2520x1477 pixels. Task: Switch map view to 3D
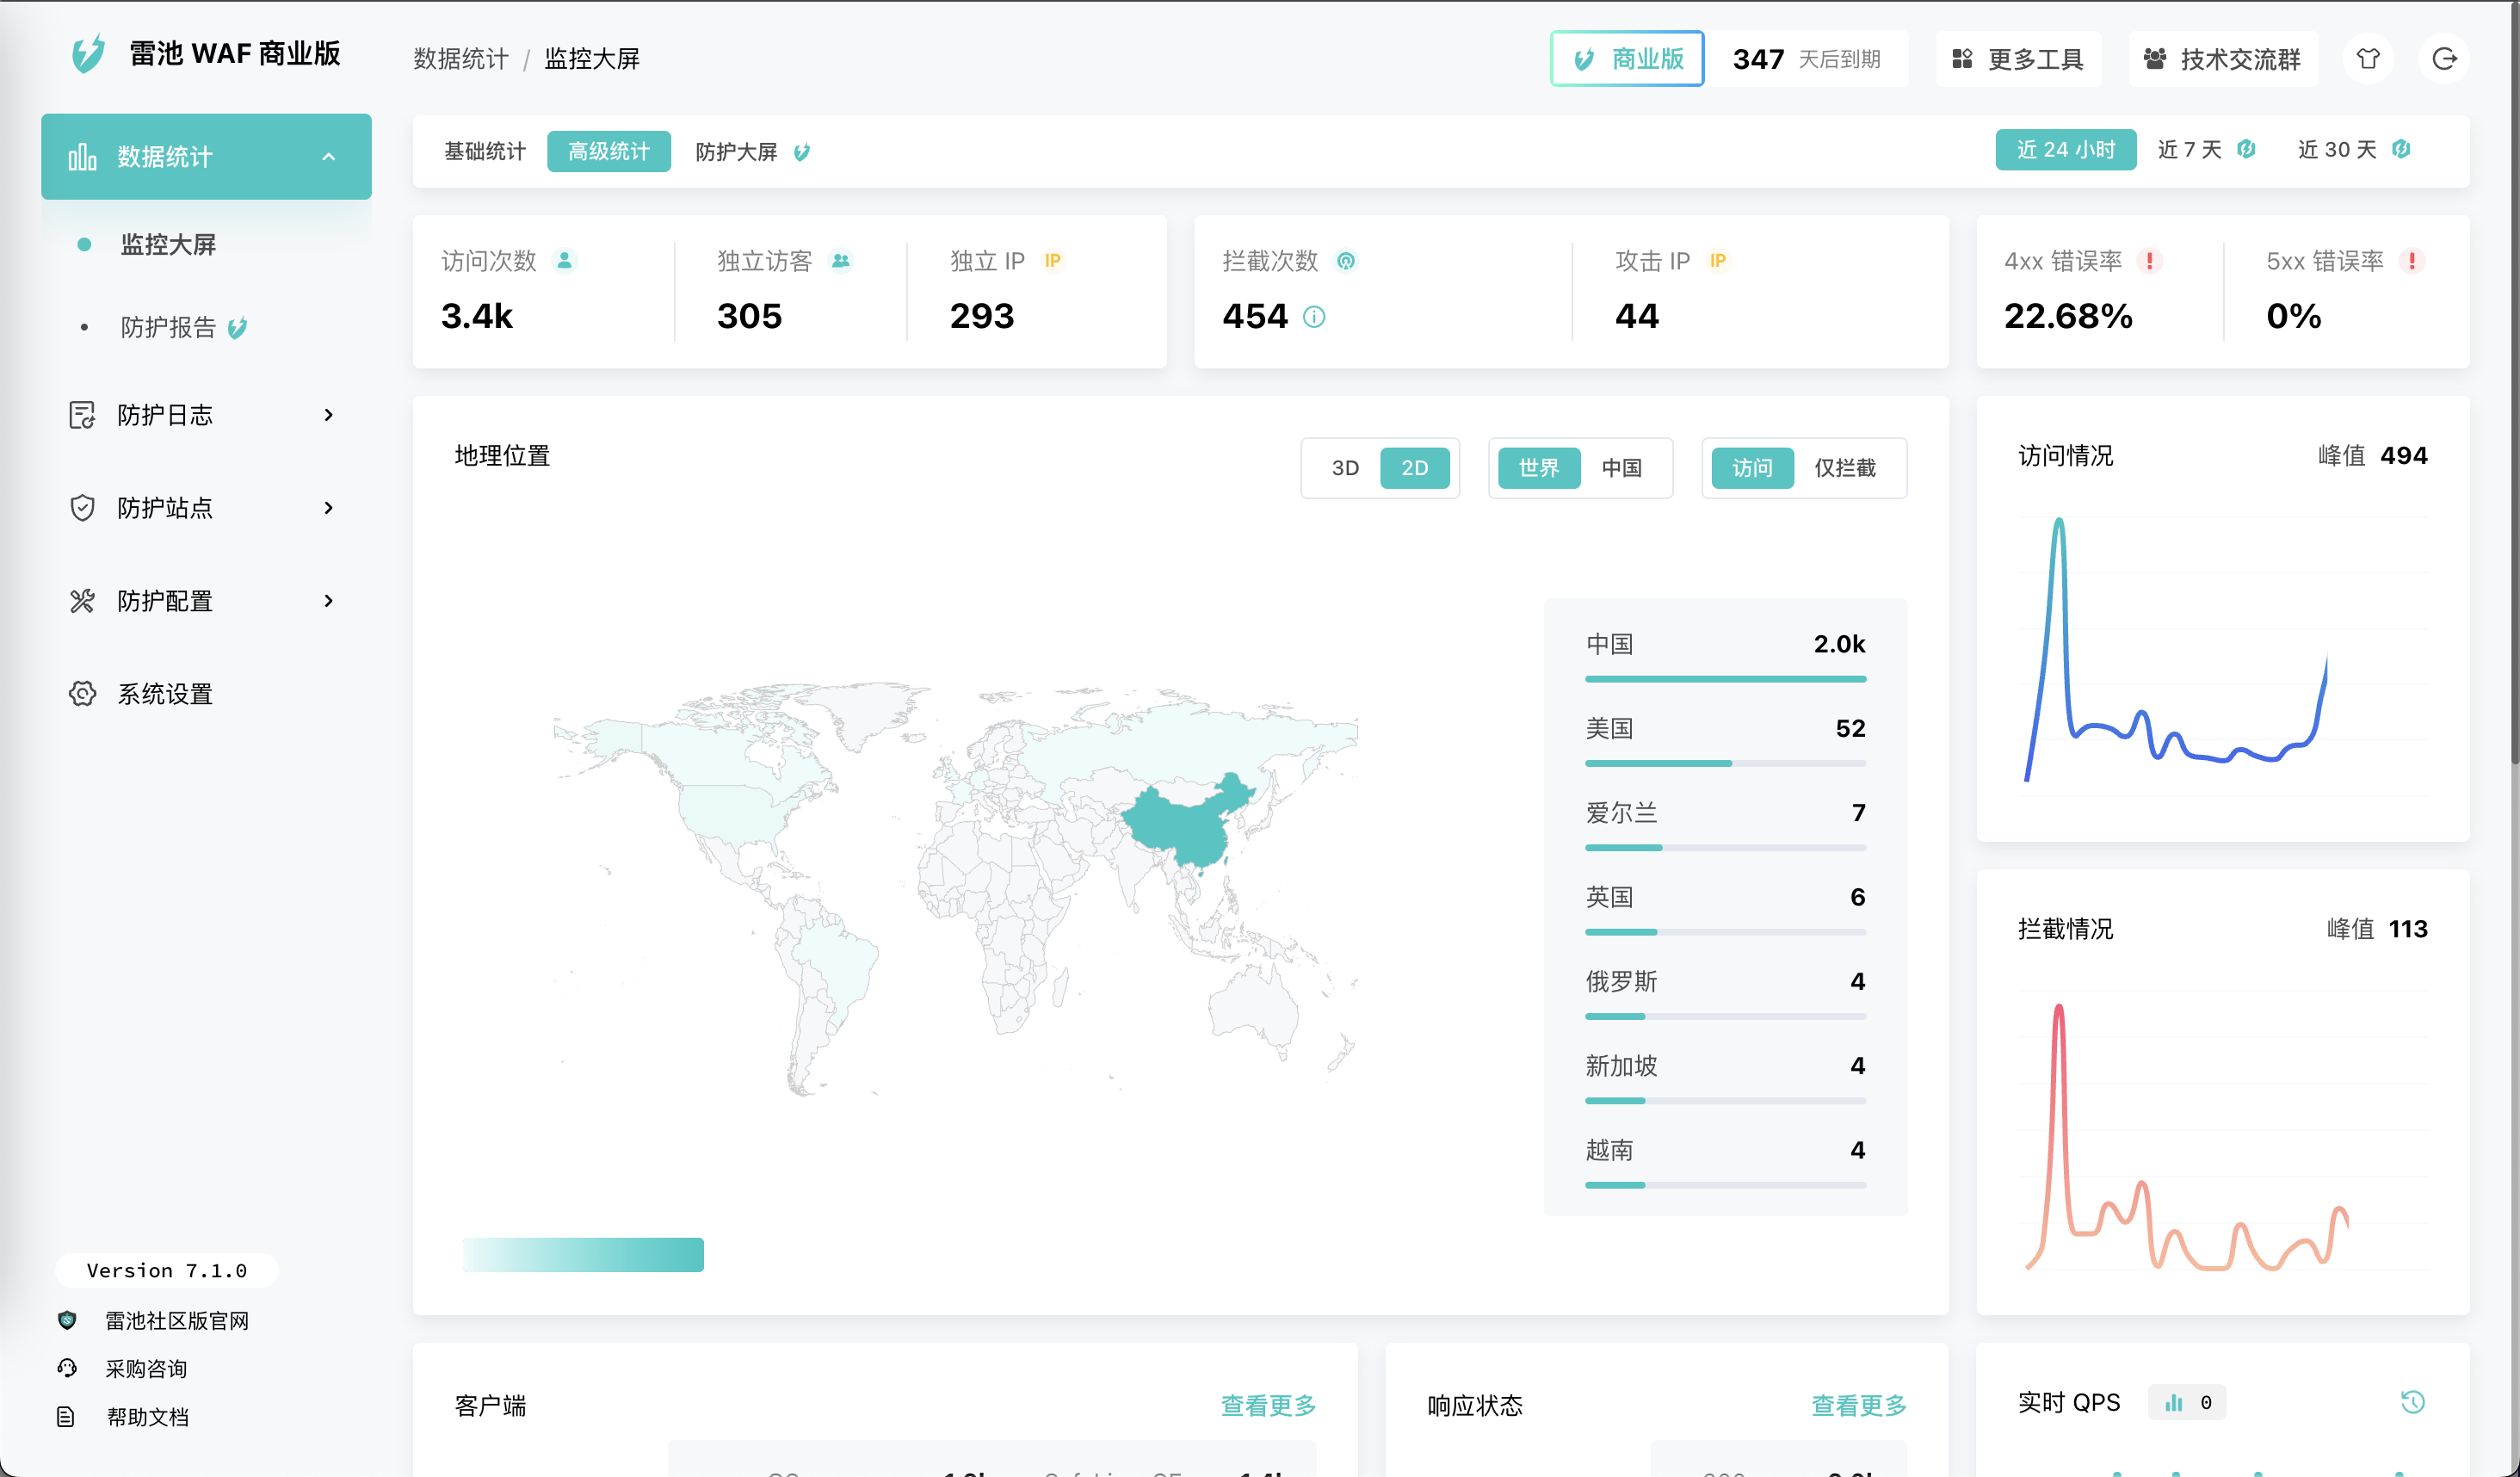(x=1344, y=468)
